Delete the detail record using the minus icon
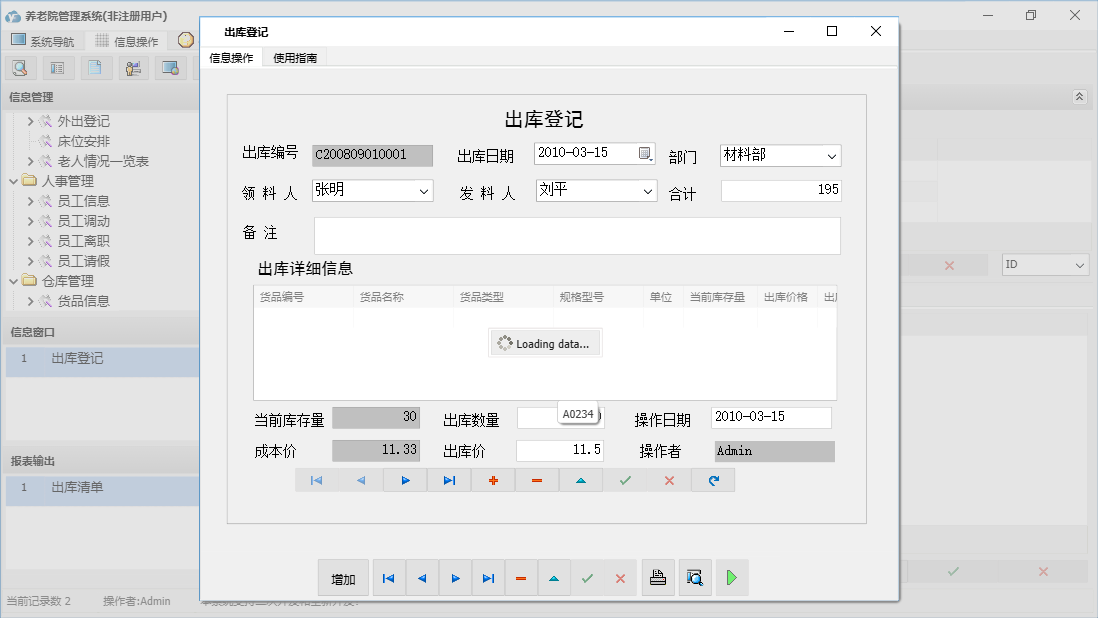Screen dimensions: 1098x618 [537, 480]
